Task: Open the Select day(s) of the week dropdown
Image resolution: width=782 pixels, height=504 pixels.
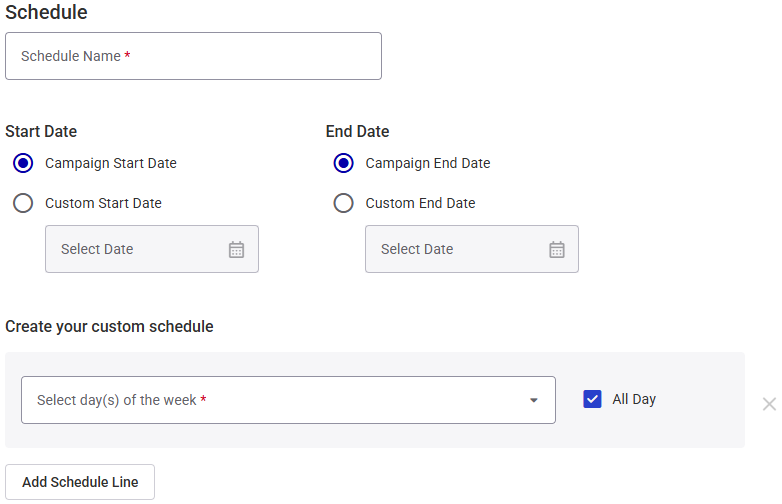Action: (288, 400)
